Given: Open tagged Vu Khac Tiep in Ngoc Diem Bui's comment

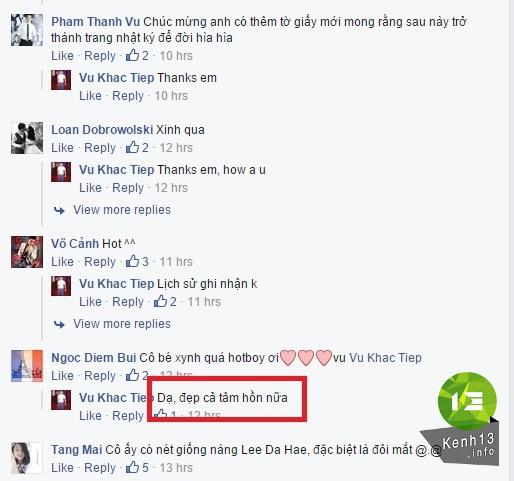Looking at the screenshot, I should [385, 358].
